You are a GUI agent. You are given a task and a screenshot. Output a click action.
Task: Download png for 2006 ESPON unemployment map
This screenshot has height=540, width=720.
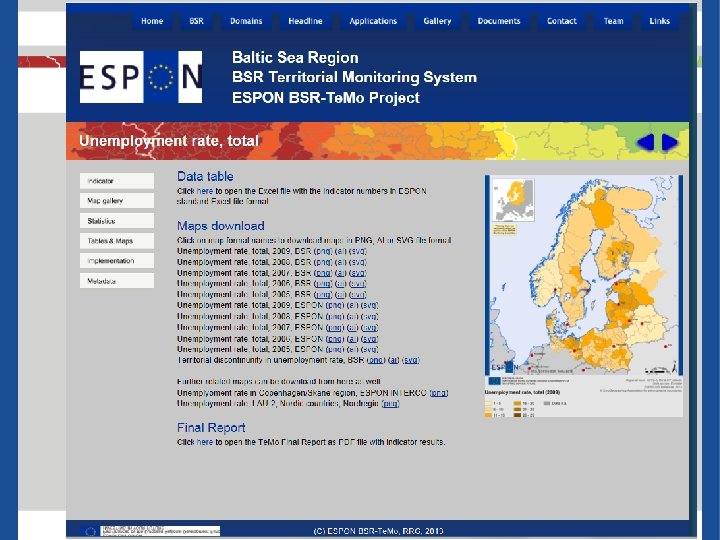point(335,339)
